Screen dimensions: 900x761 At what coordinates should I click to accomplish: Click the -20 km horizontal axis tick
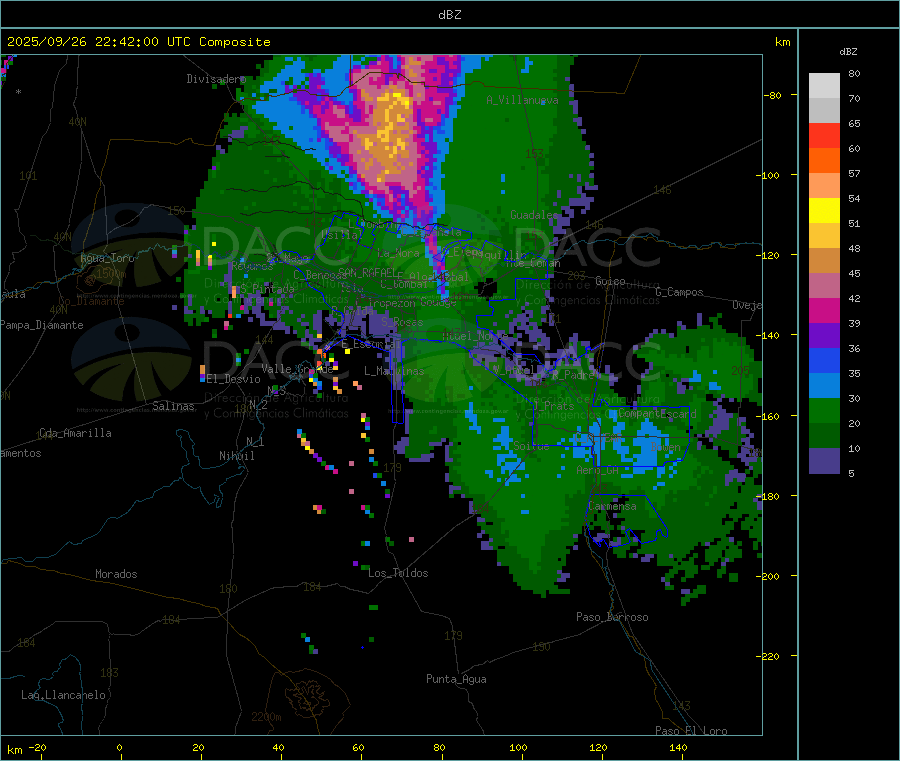[38, 747]
